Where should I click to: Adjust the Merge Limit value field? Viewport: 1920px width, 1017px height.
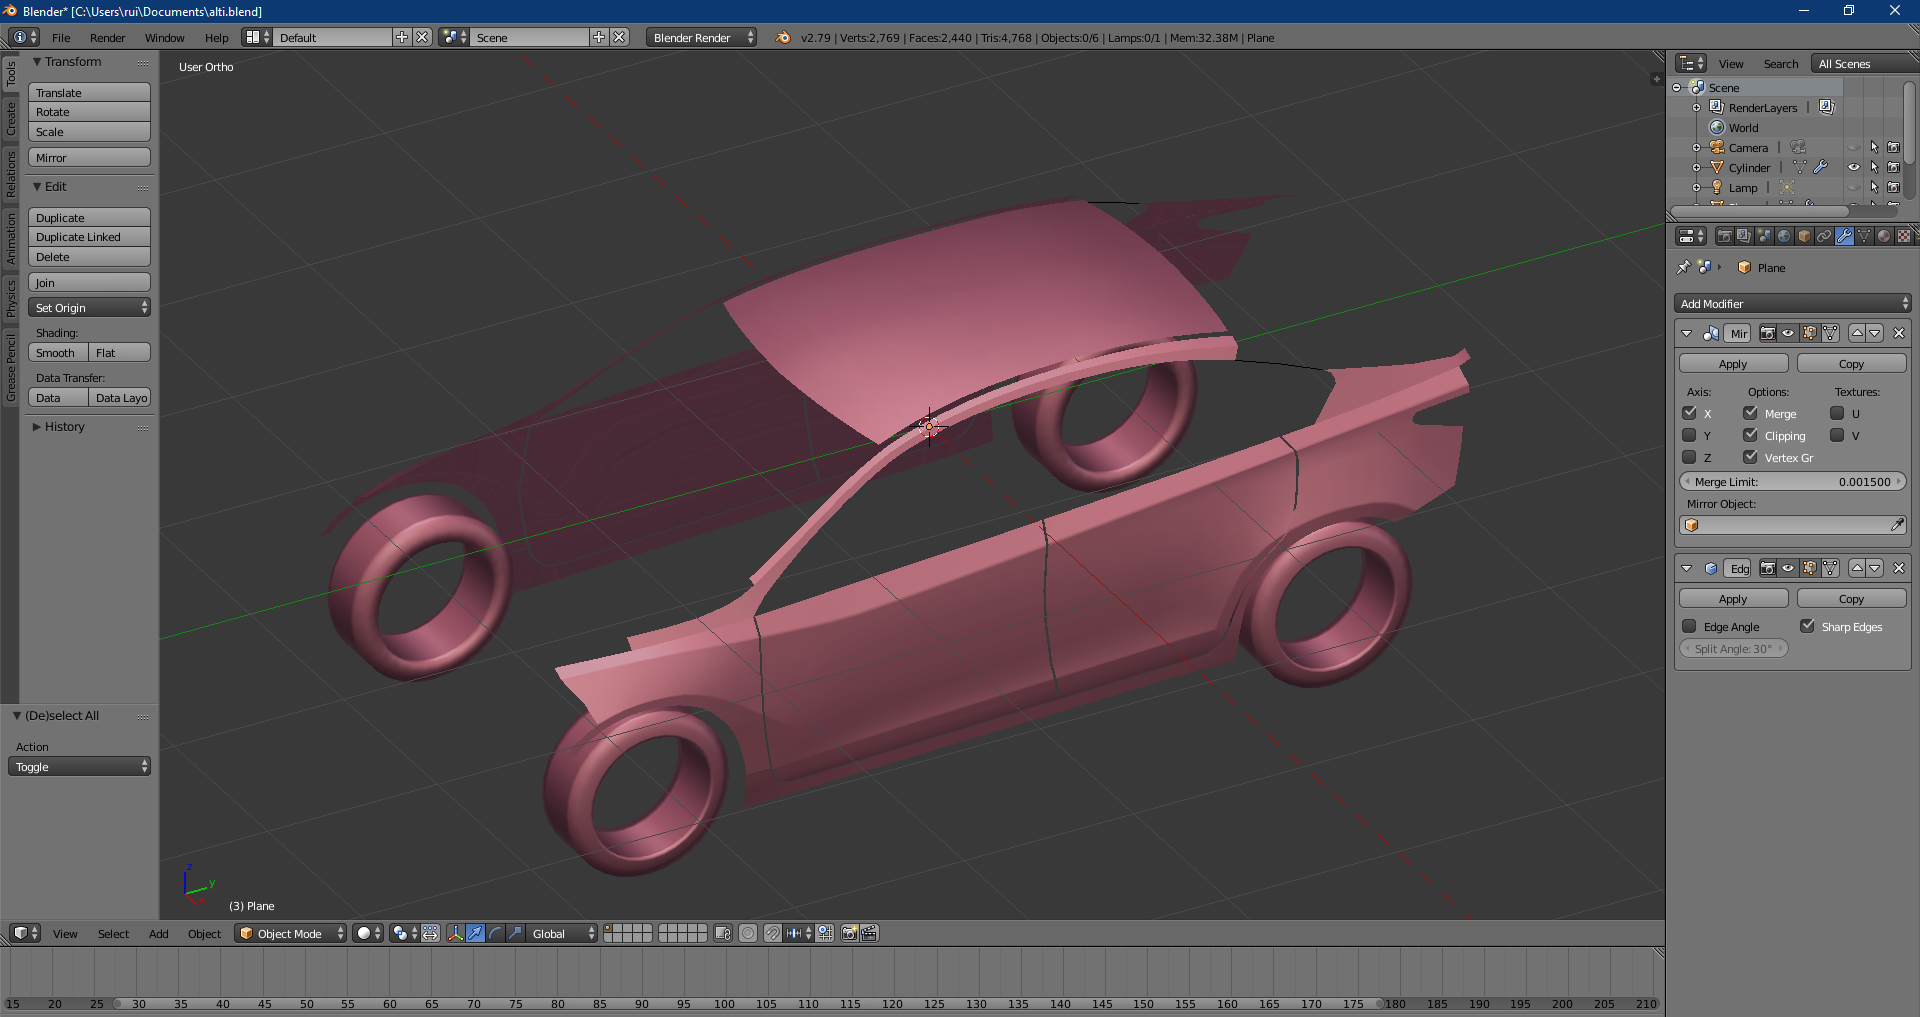1792,482
